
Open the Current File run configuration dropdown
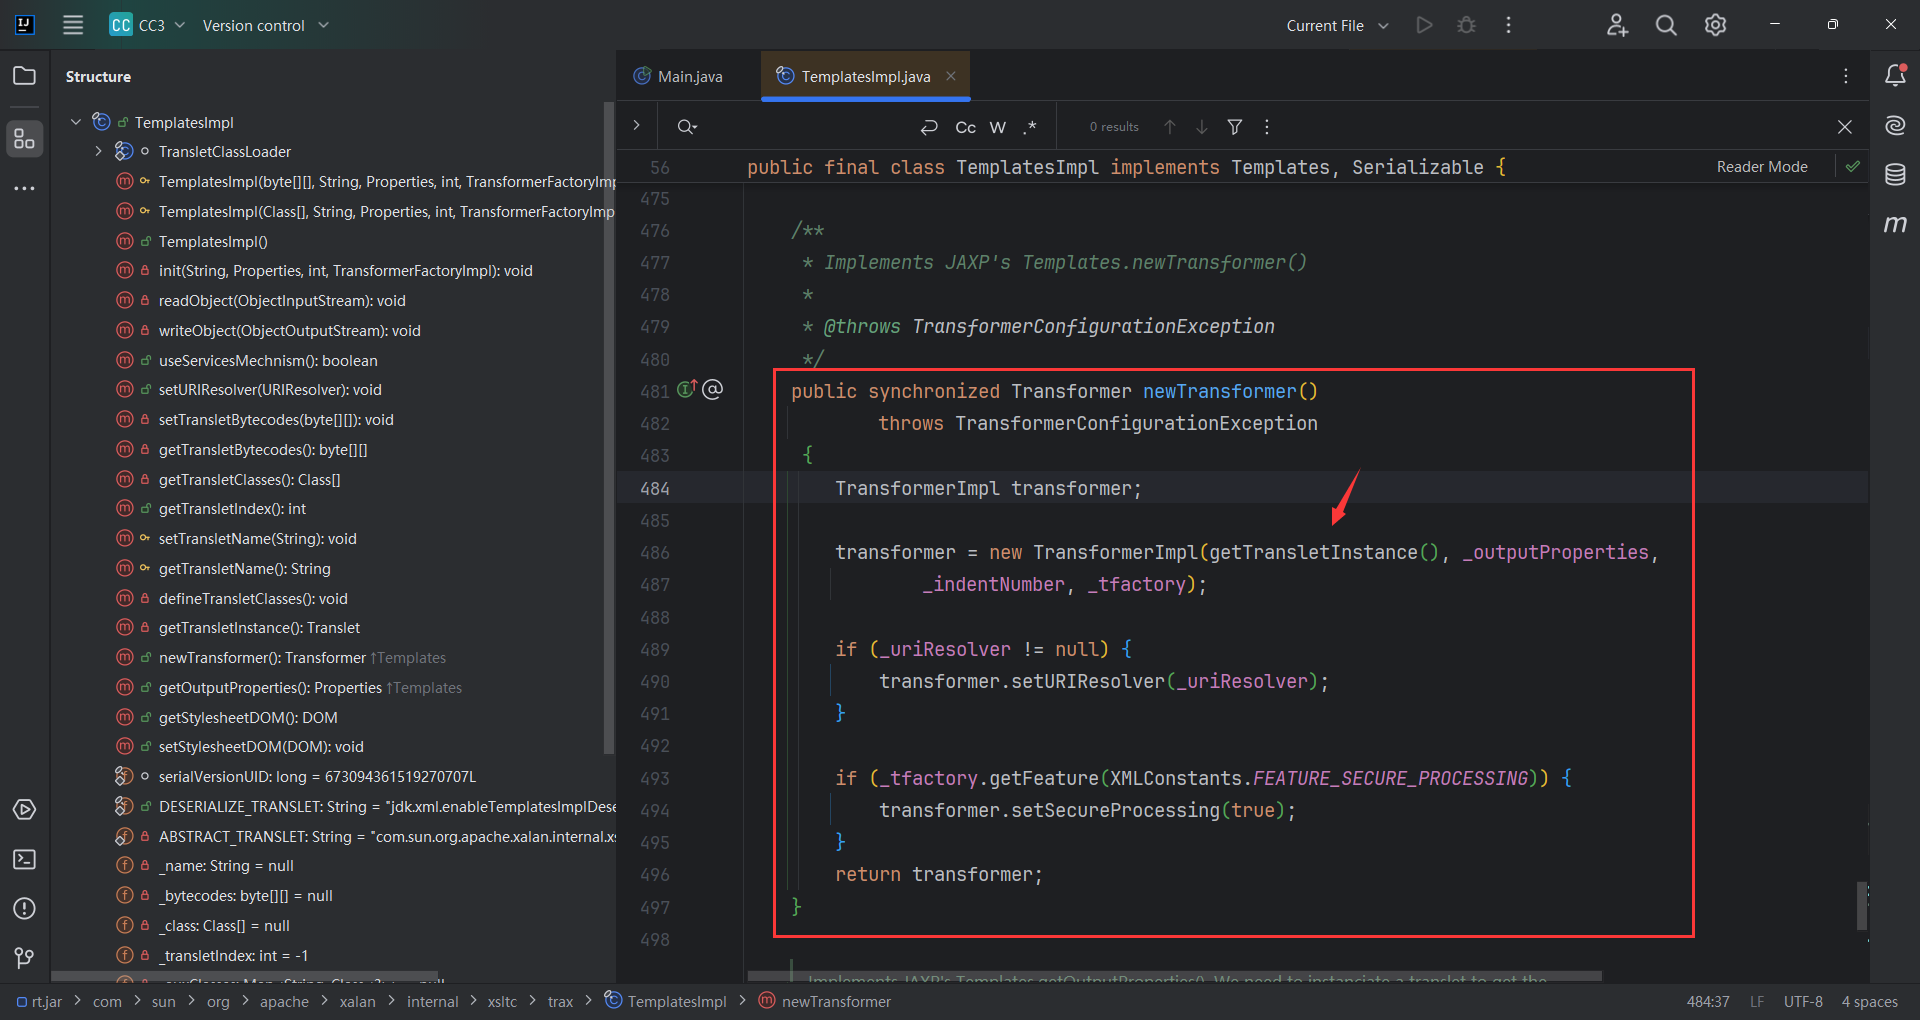[x=1337, y=25]
